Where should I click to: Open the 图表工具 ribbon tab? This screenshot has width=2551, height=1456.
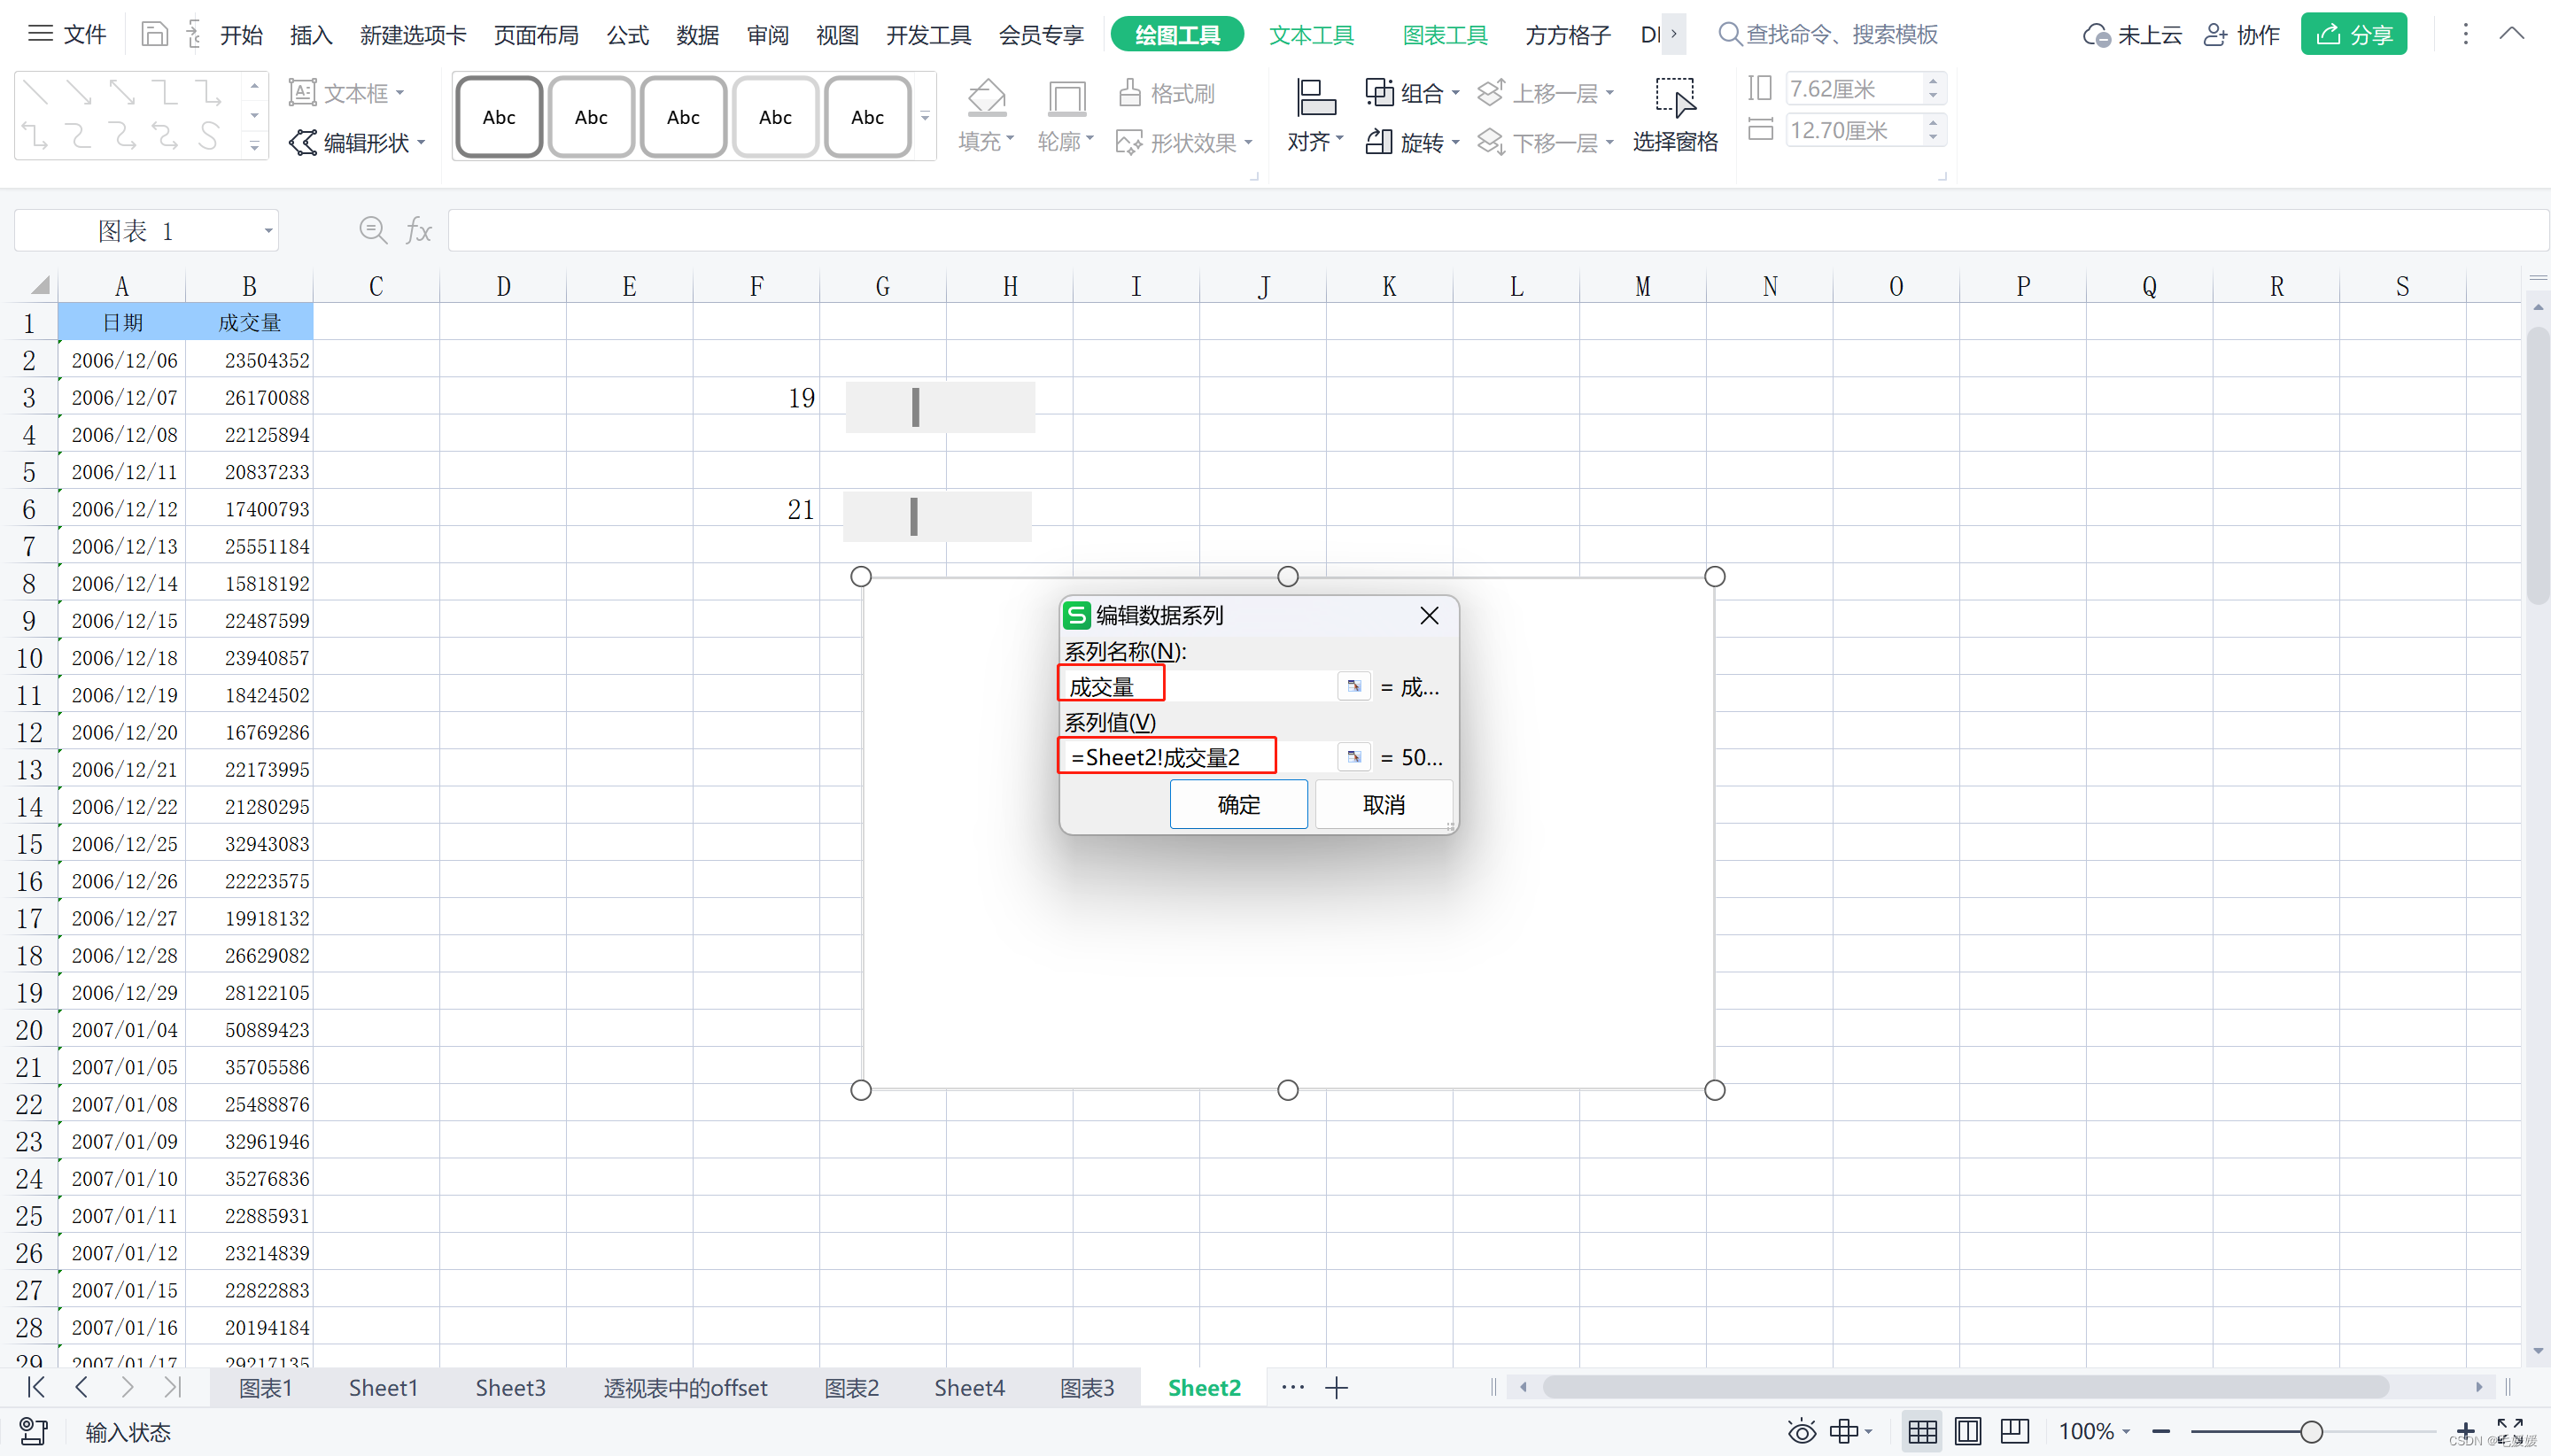[1445, 35]
